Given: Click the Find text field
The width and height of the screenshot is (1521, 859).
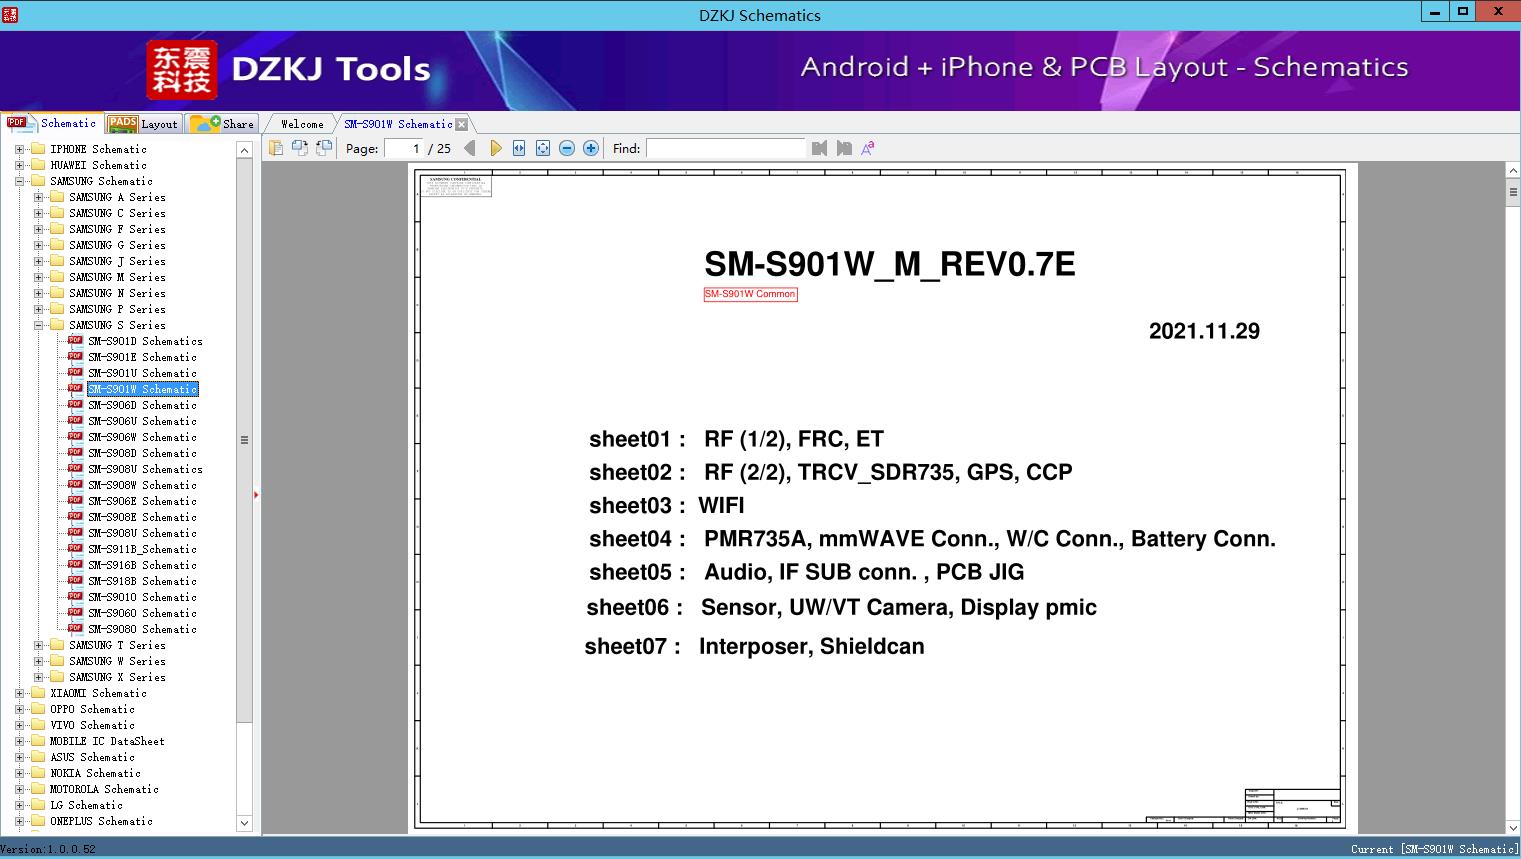Looking at the screenshot, I should pos(725,148).
